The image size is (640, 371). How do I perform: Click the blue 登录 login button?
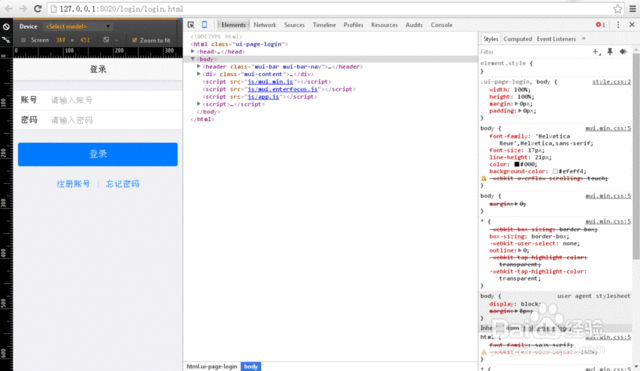click(98, 154)
